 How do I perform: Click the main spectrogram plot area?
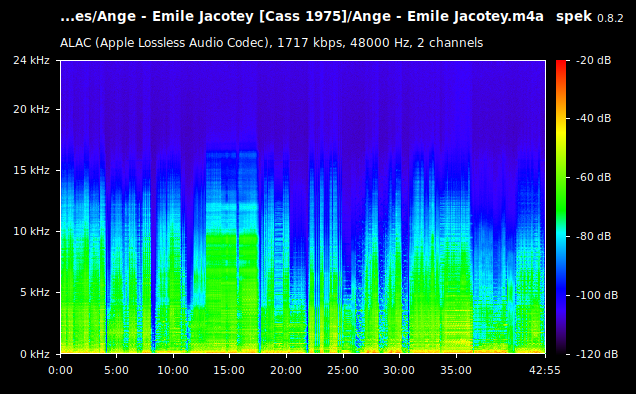pyautogui.click(x=303, y=207)
